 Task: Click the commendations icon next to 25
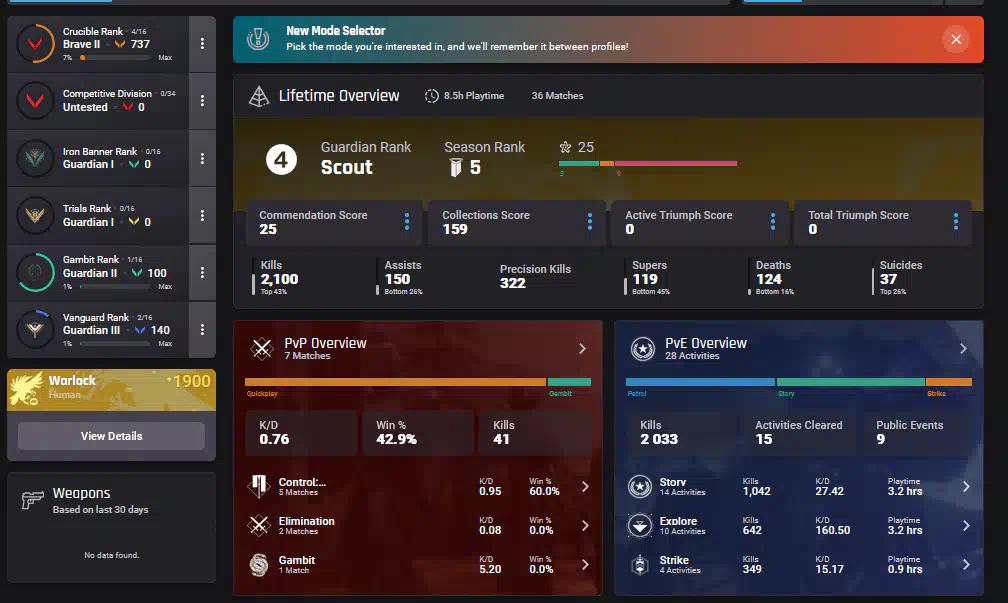tap(566, 147)
